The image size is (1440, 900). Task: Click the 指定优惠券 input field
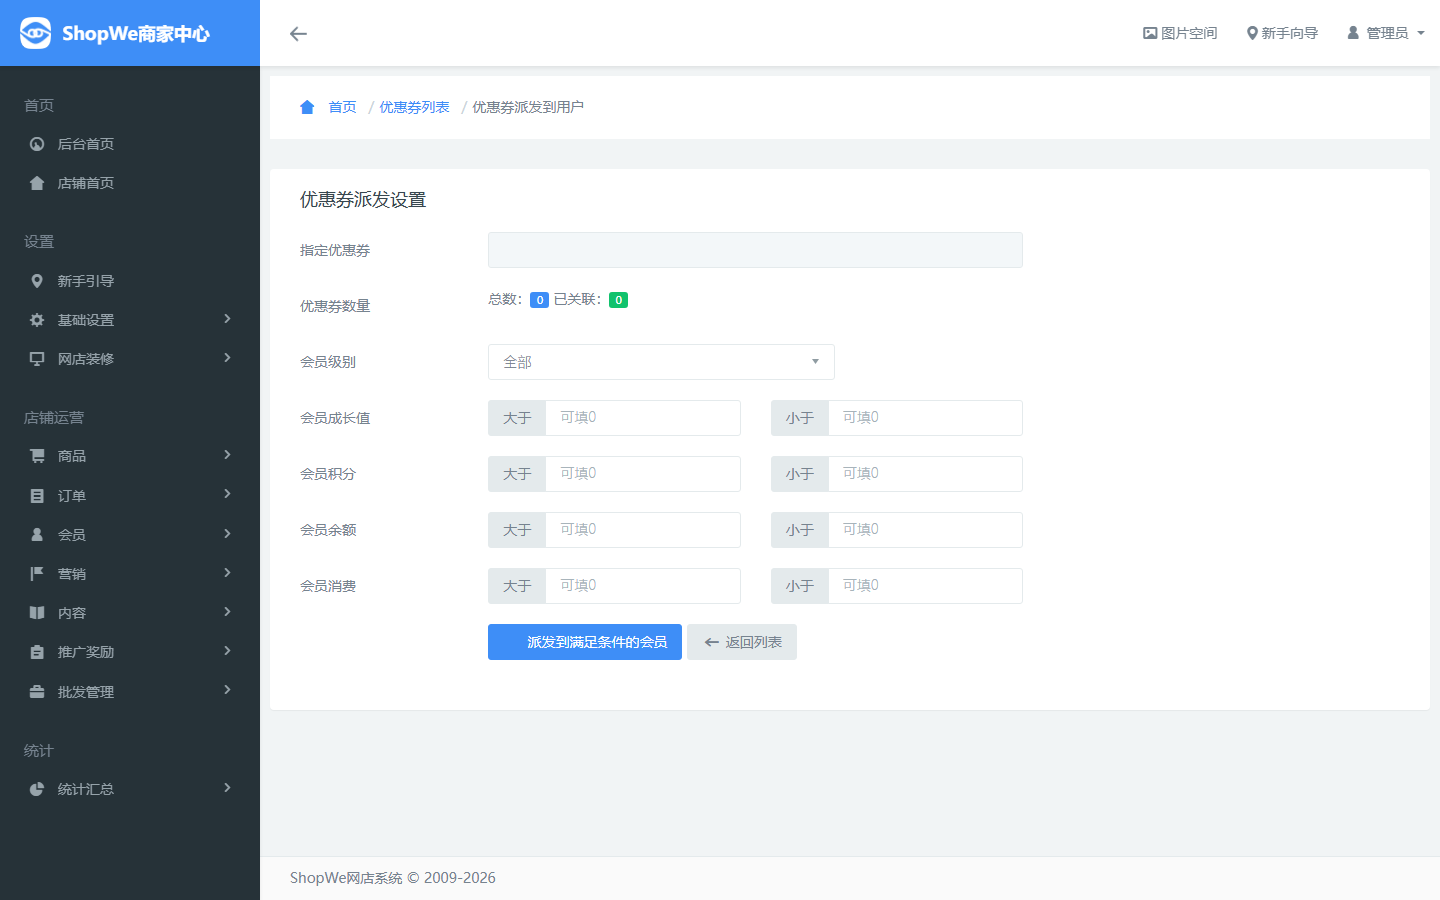tap(755, 250)
